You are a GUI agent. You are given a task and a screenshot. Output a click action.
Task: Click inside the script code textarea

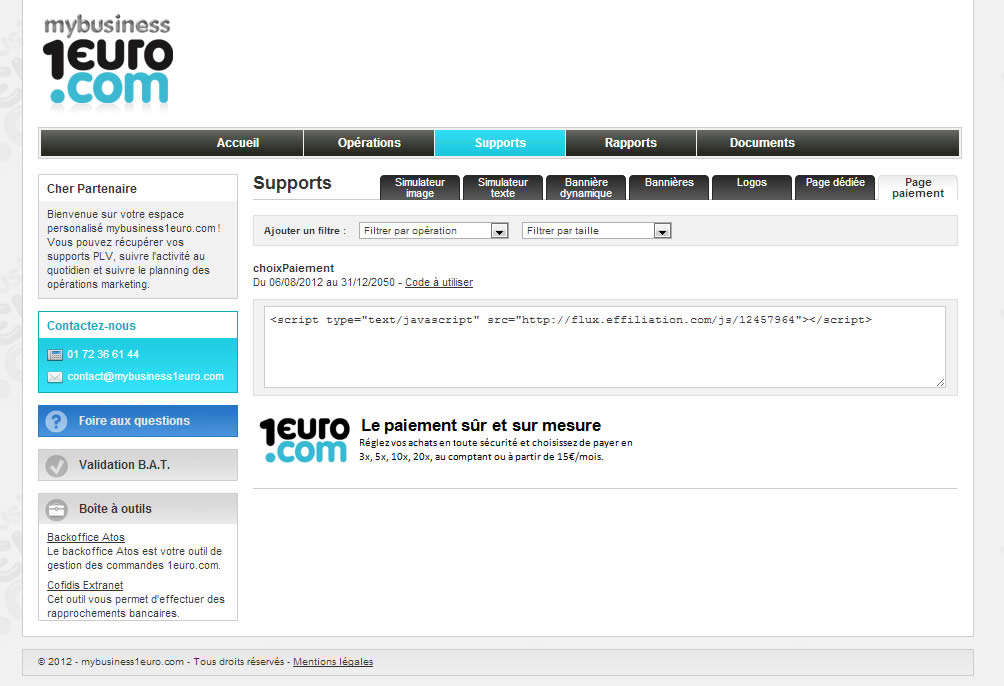click(604, 347)
